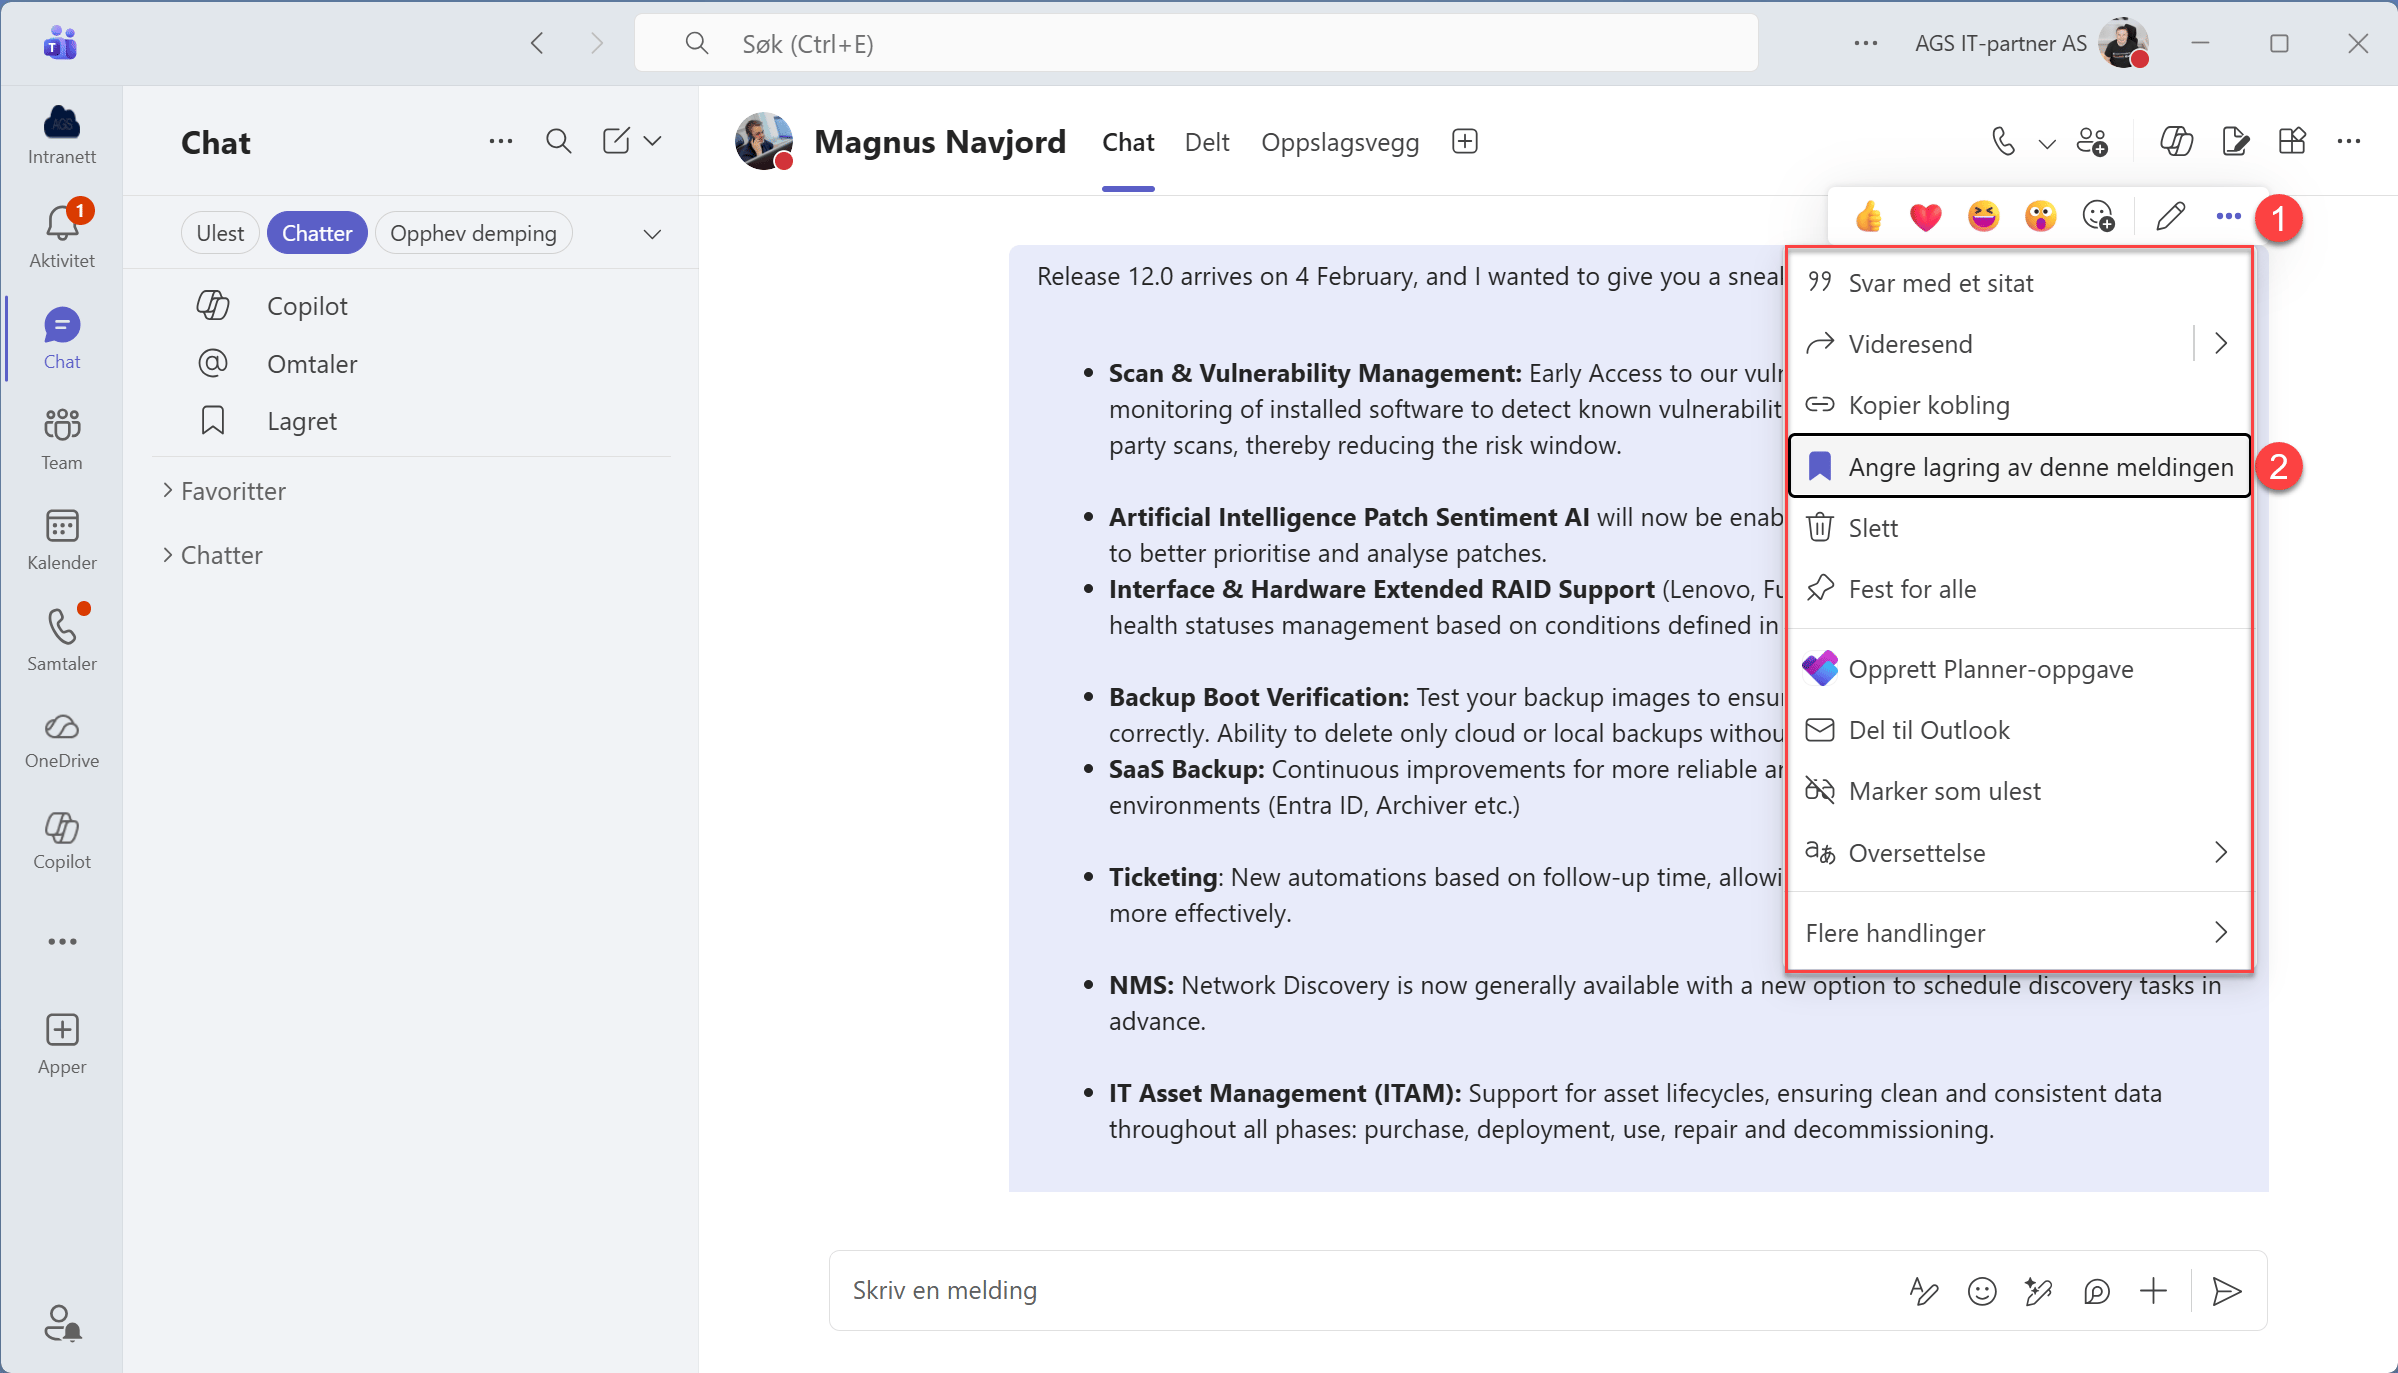
Task: Choose Slett from the context menu
Action: pos(1872,528)
